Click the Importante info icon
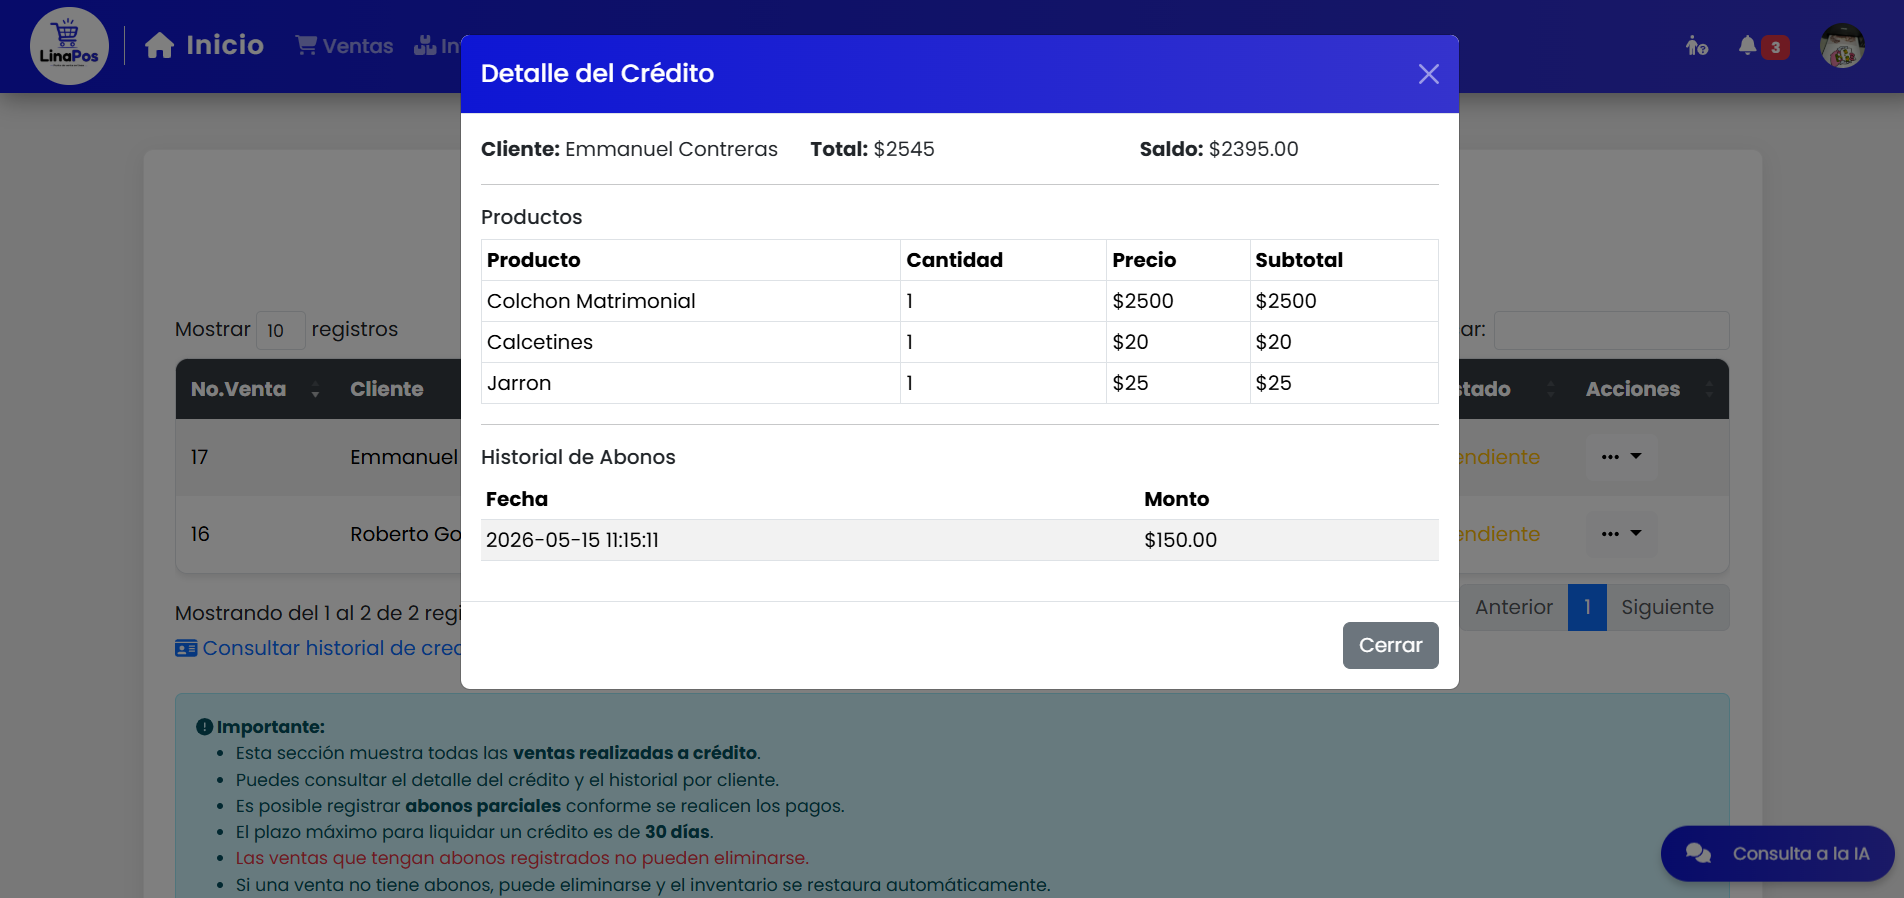Image resolution: width=1904 pixels, height=898 pixels. point(204,727)
